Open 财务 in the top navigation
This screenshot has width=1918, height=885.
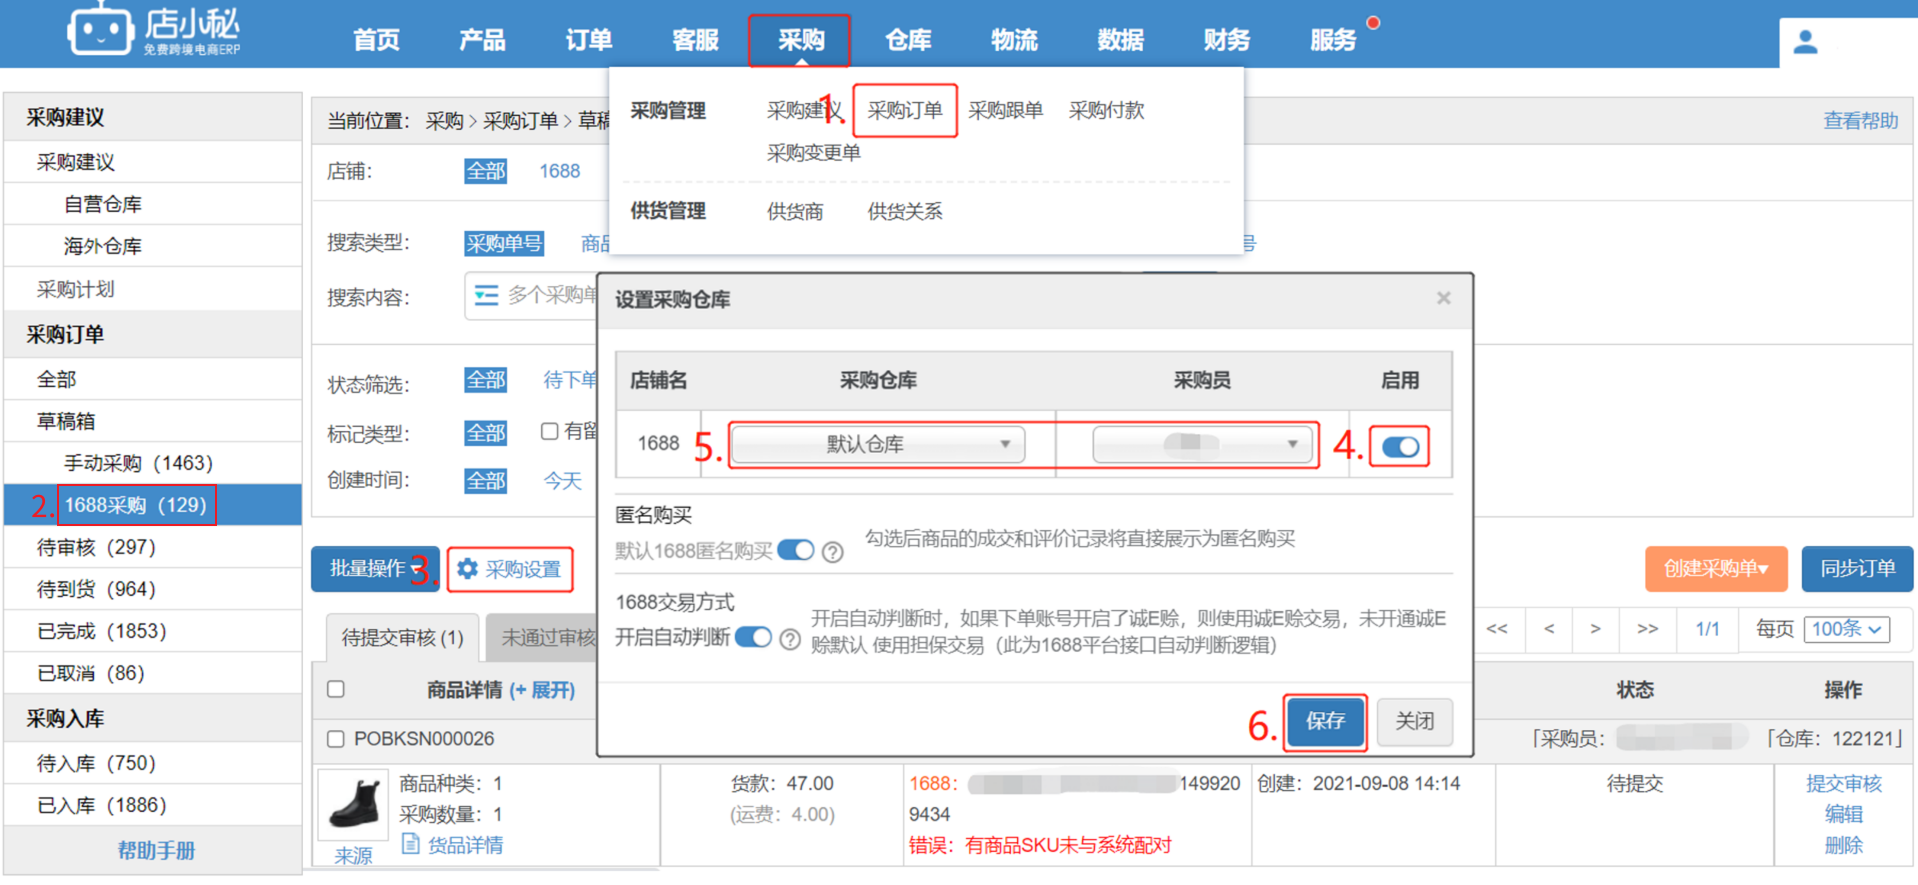coord(1227,40)
